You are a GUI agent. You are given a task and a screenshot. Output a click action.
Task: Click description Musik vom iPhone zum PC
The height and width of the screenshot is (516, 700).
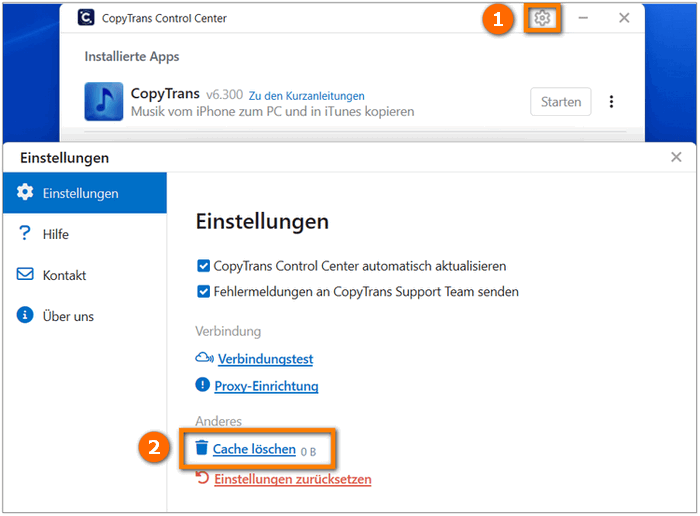(272, 112)
